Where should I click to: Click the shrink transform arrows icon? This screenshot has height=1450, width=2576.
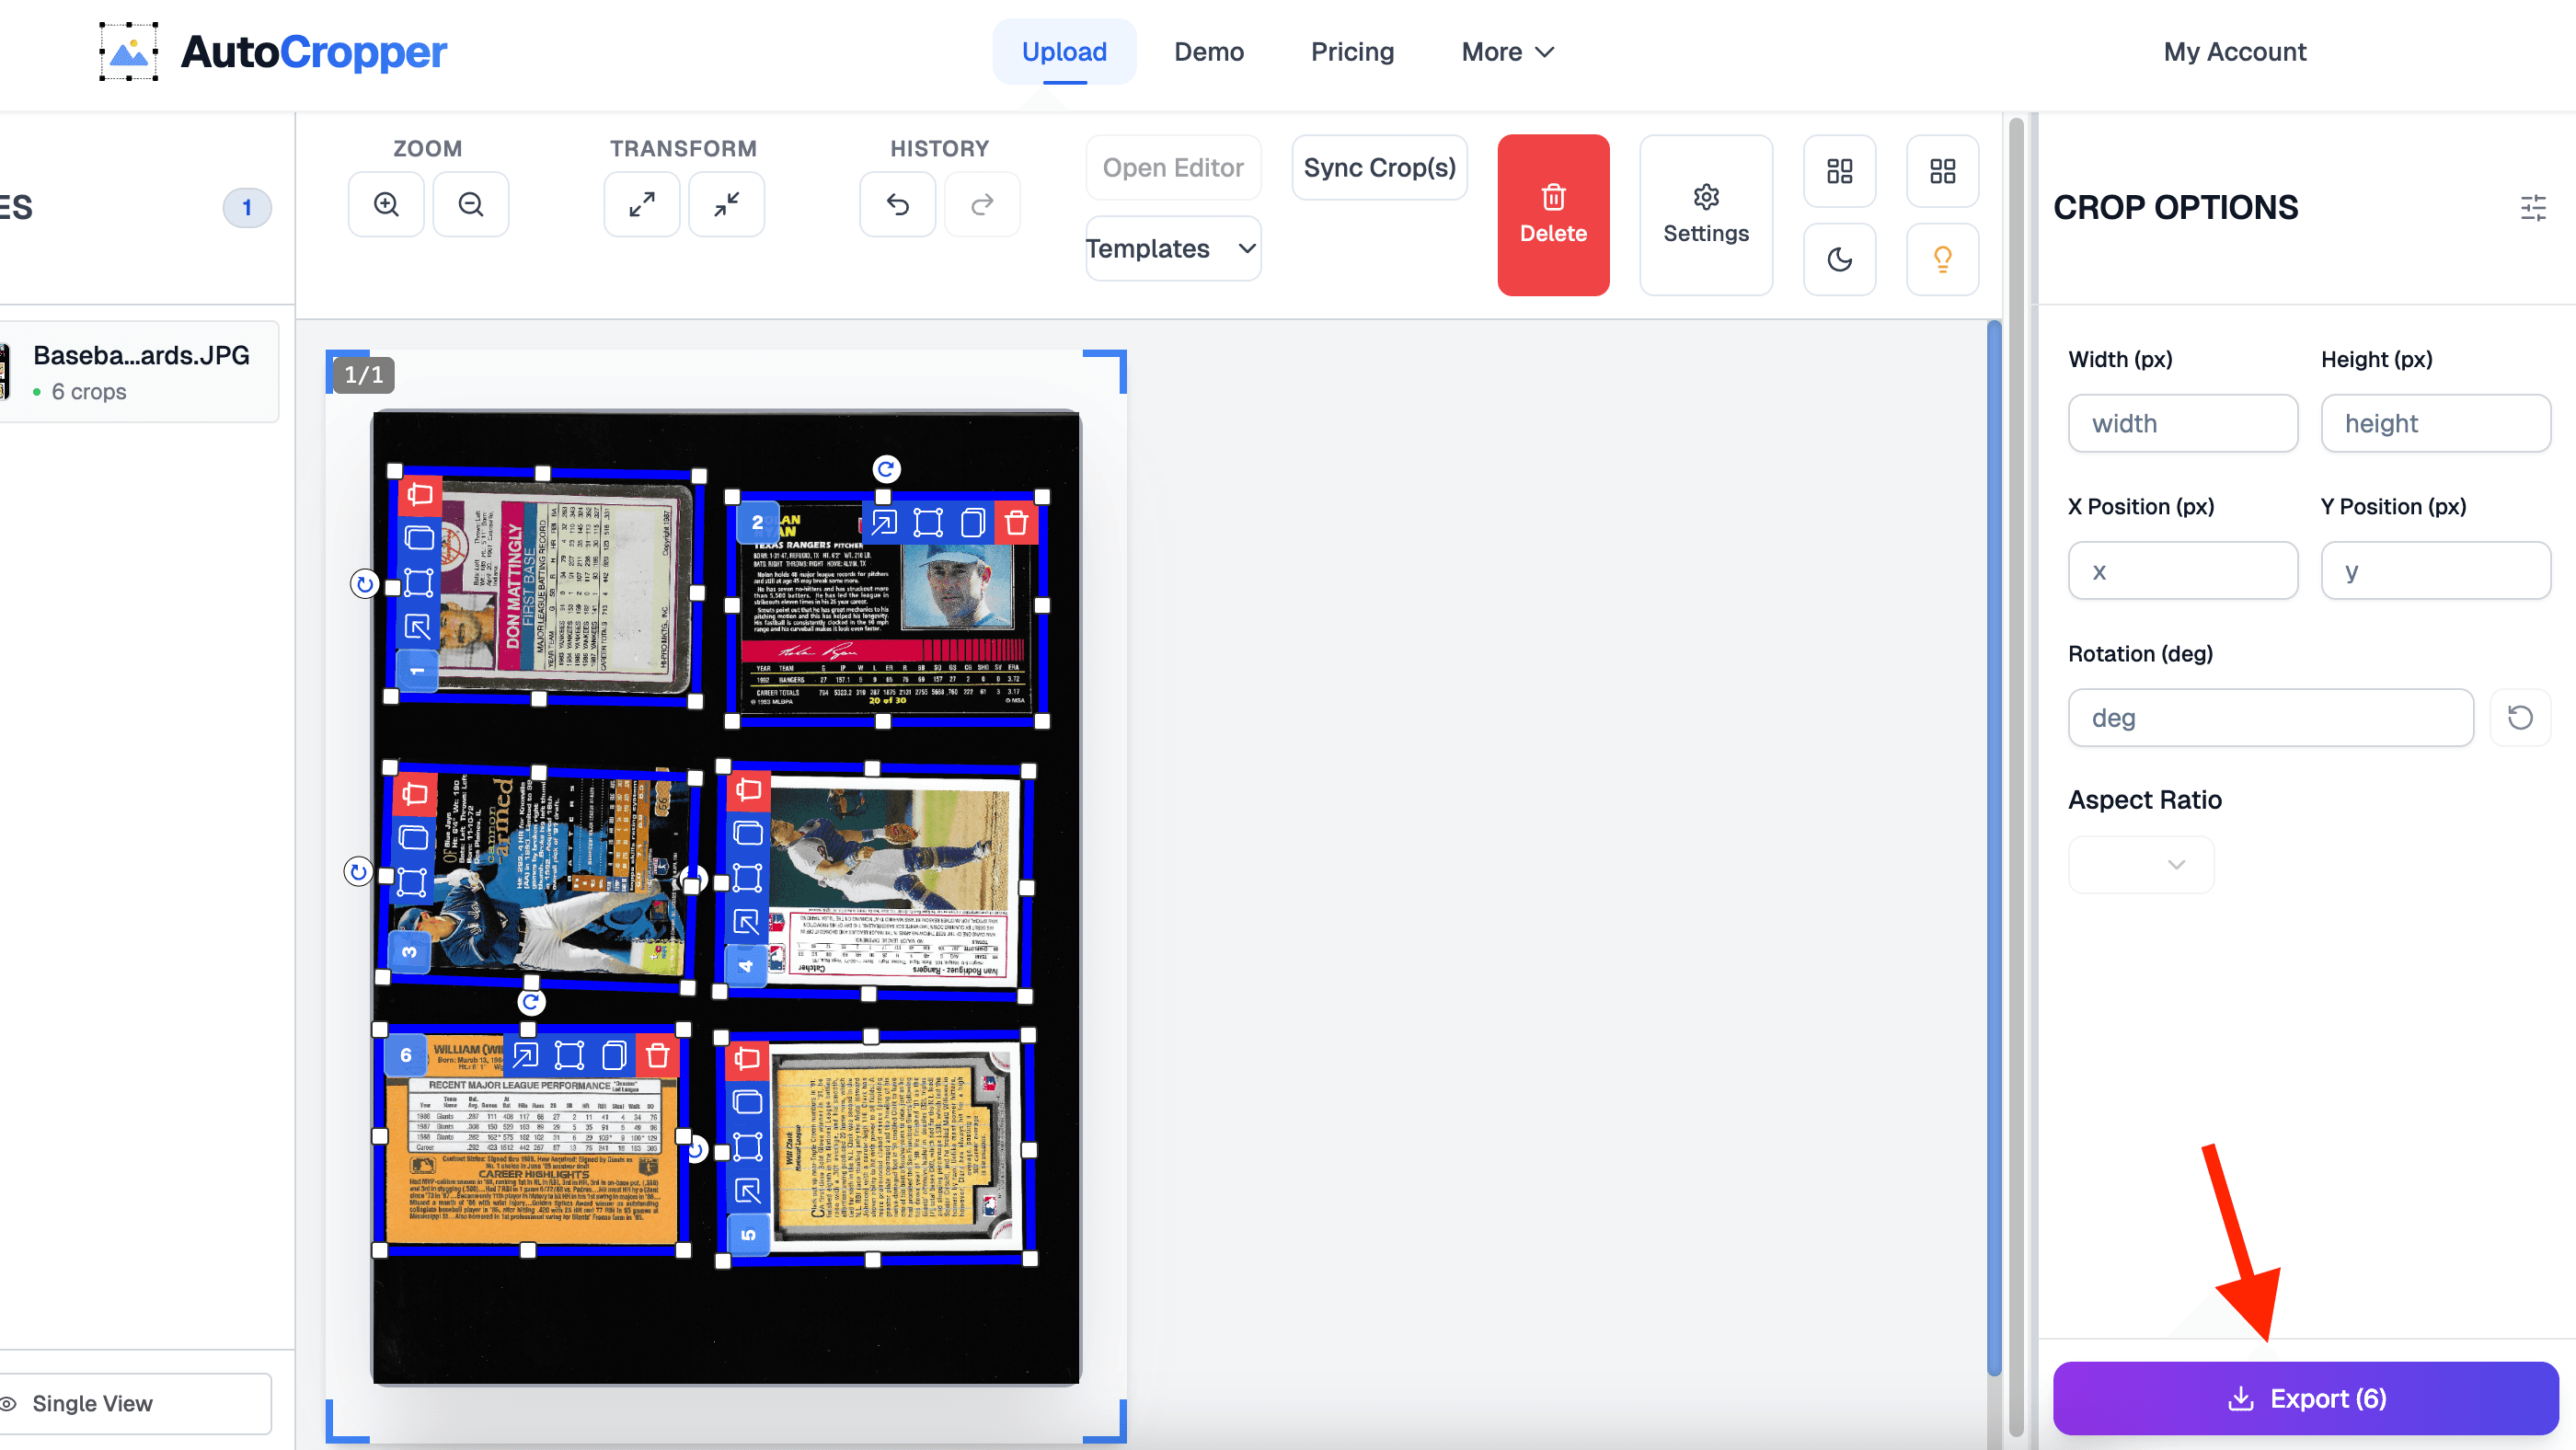[x=727, y=204]
